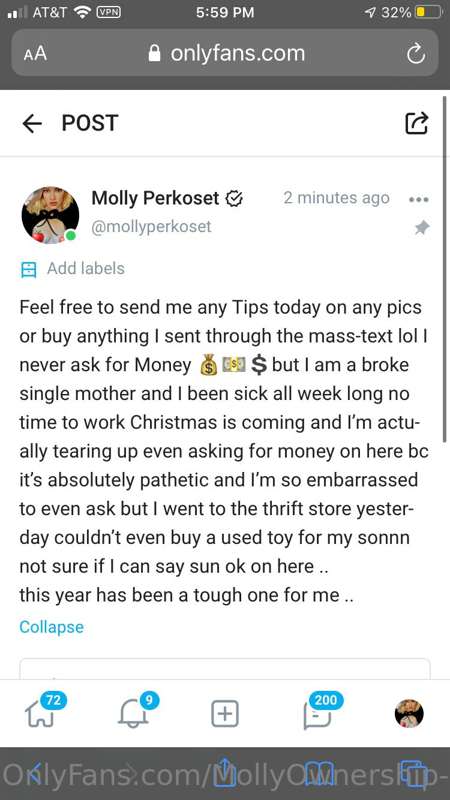Collapse the post text

click(52, 627)
